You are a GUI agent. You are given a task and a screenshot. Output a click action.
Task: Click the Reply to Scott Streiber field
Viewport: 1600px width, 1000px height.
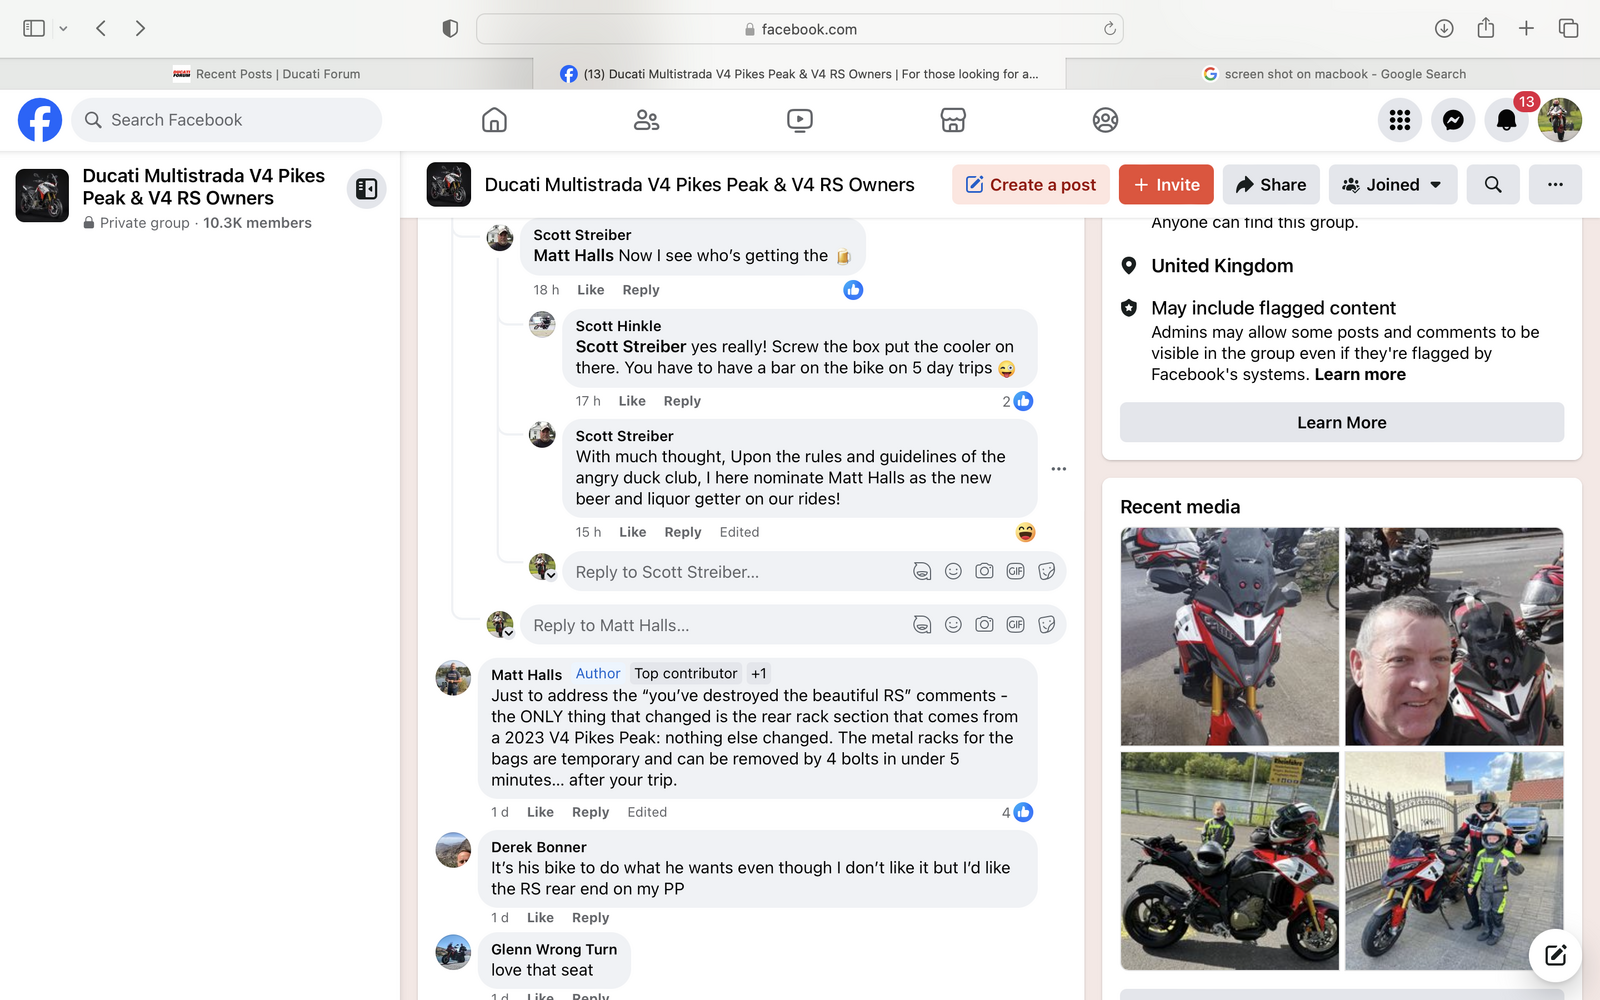point(735,572)
